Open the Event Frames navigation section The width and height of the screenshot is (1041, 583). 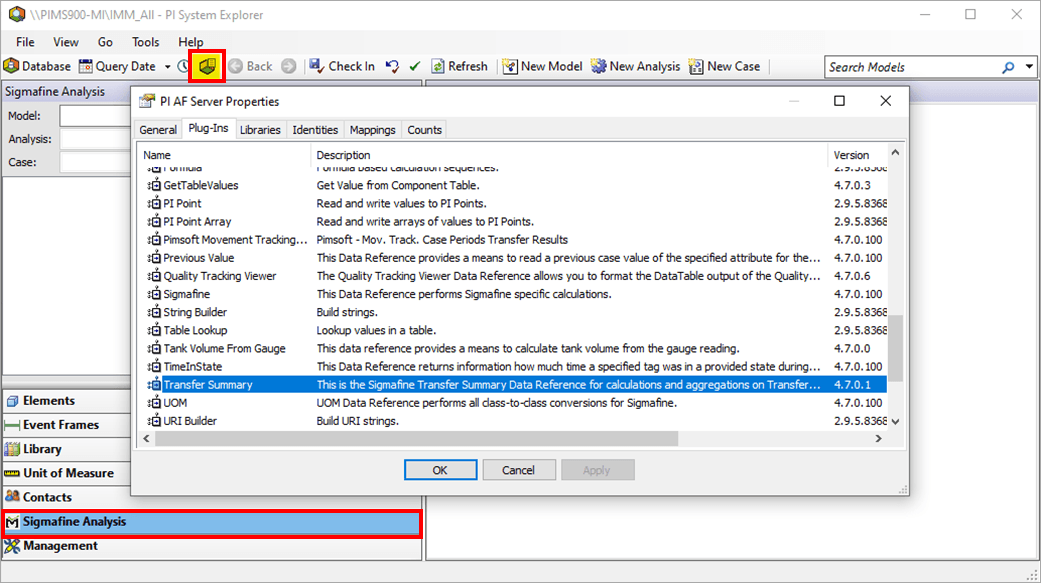61,425
